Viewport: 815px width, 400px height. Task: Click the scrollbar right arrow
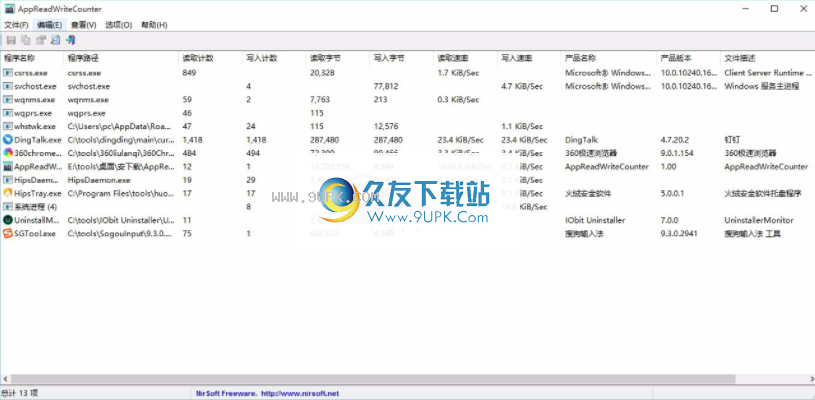point(810,379)
